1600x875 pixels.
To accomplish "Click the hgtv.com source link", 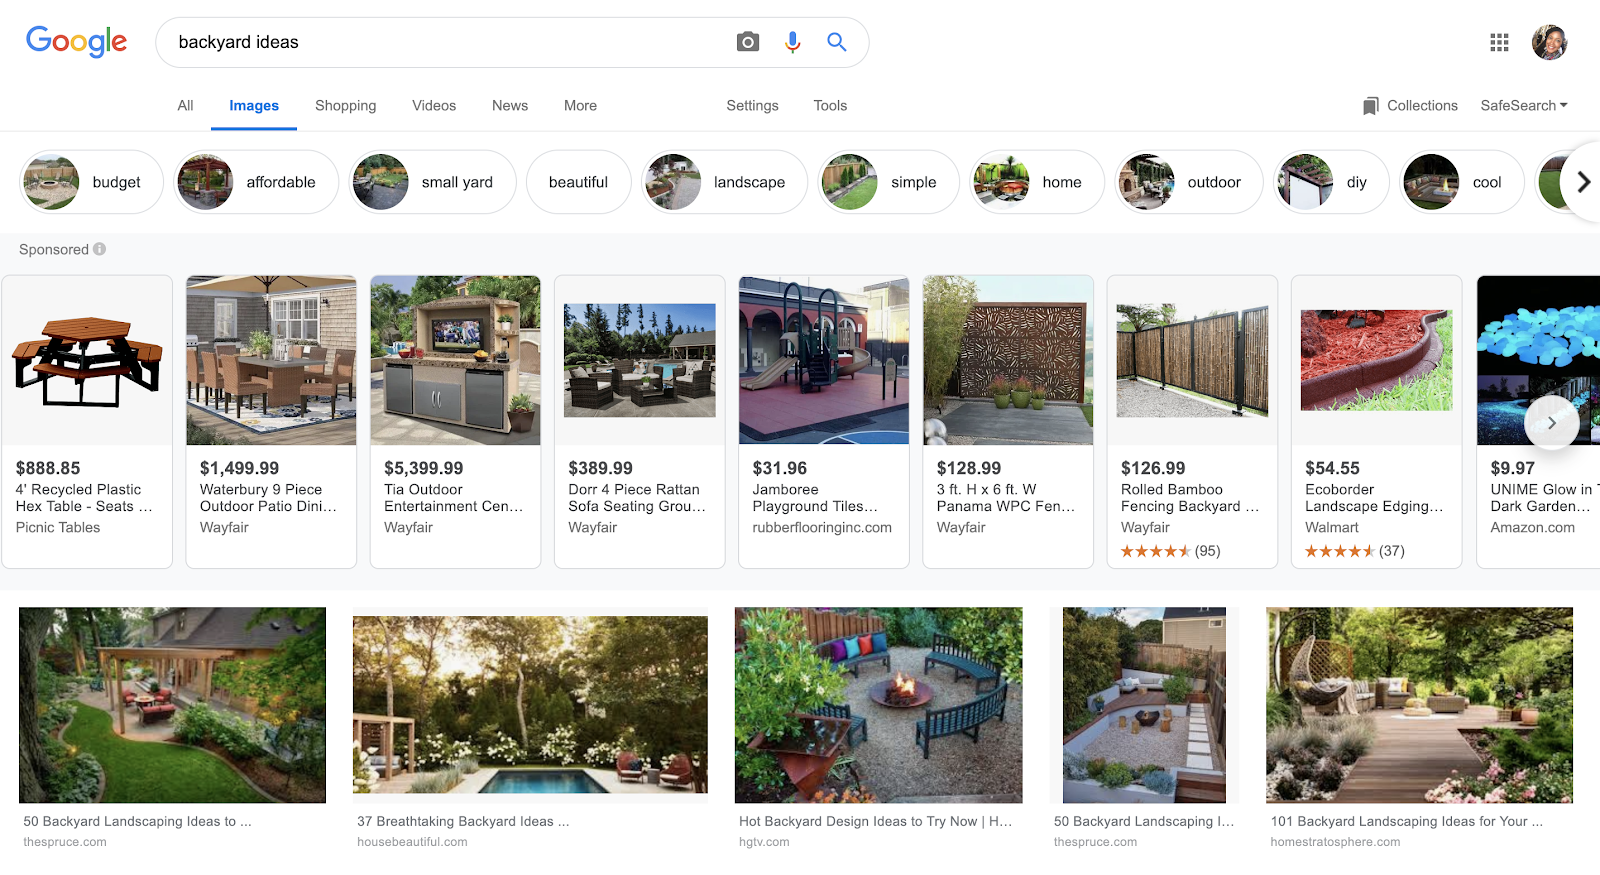I will coord(764,842).
